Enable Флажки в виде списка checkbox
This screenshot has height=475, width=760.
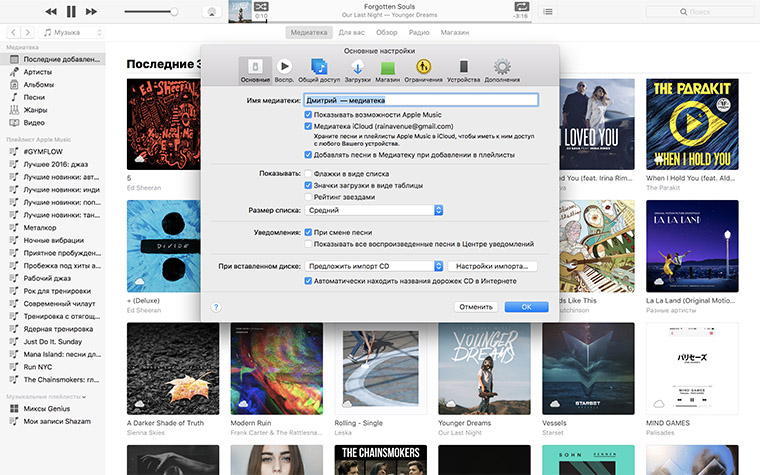(x=308, y=174)
